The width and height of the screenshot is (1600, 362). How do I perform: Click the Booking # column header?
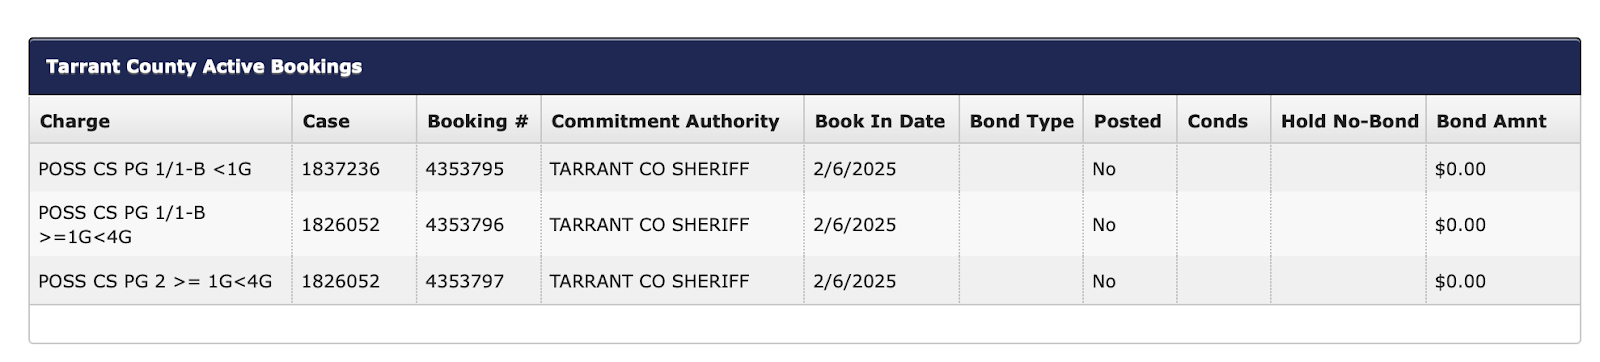(477, 121)
